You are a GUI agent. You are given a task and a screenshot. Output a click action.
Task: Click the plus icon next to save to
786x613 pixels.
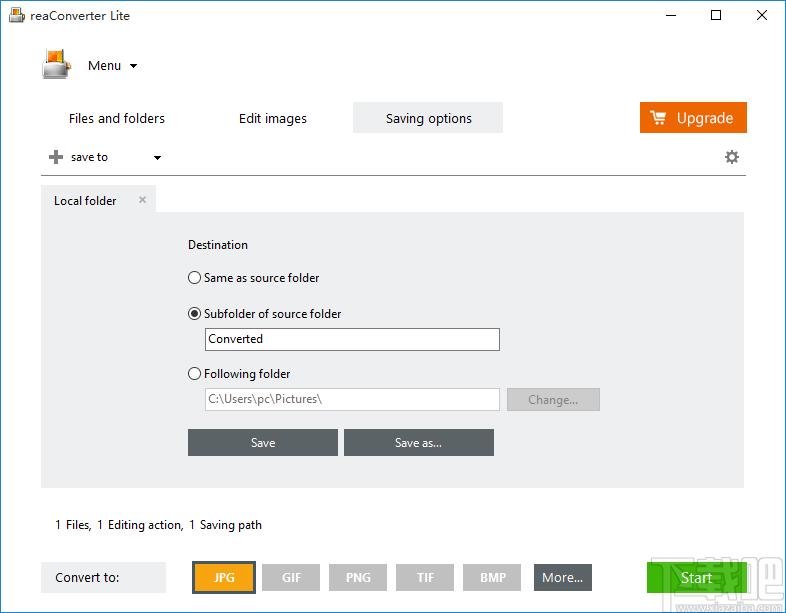click(x=56, y=157)
